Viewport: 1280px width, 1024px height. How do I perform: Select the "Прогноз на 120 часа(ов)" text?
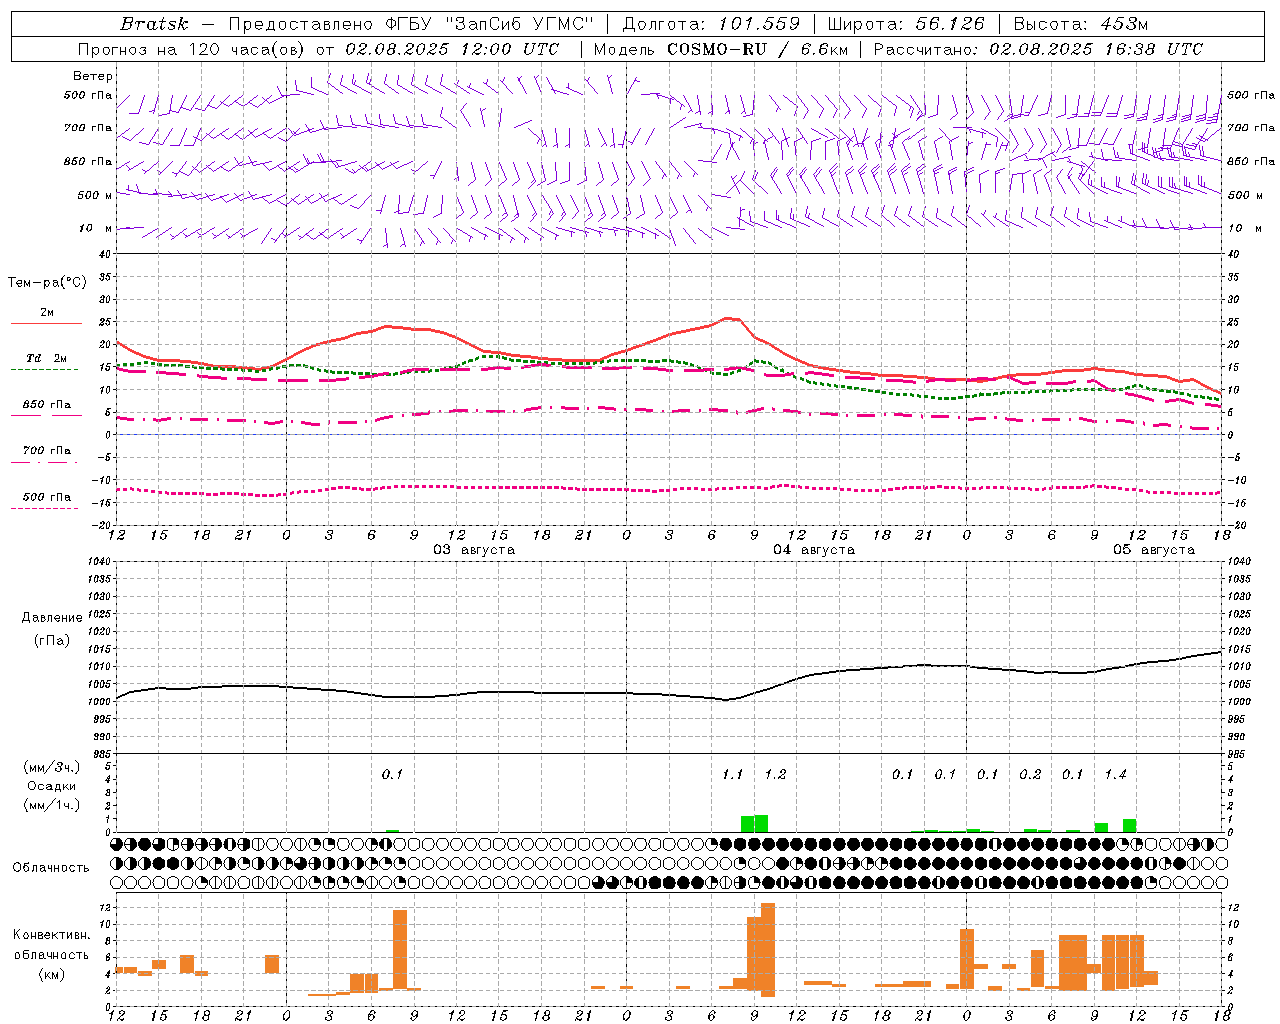[x=193, y=49]
